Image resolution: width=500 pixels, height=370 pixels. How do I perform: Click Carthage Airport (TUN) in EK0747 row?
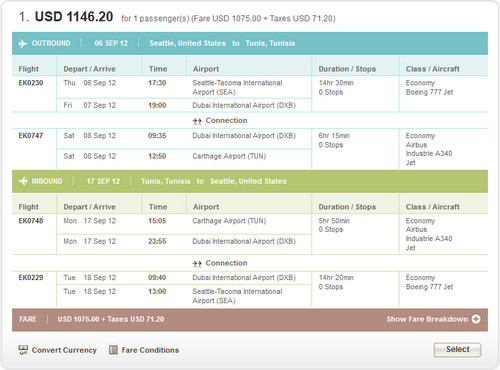pos(229,156)
